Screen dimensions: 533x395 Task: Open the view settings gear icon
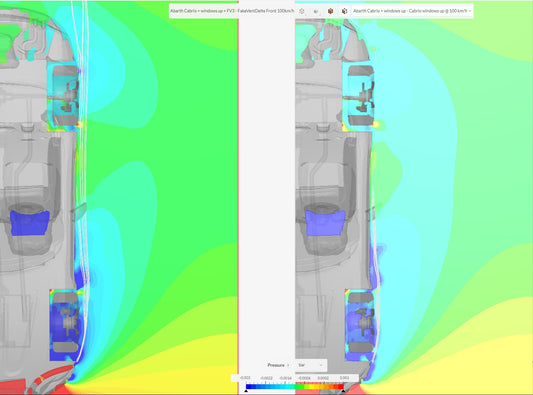coord(302,11)
